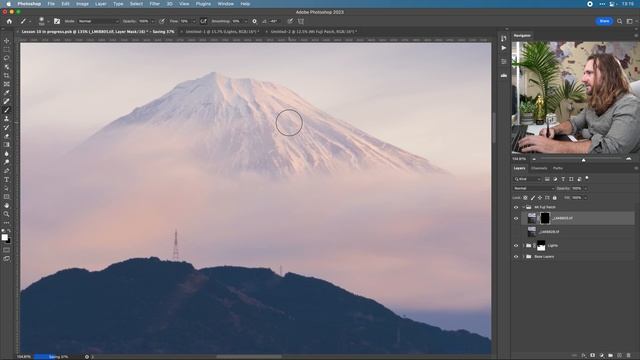Image resolution: width=640 pixels, height=360 pixels.
Task: Expand the Base Layers group
Action: (x=523, y=257)
